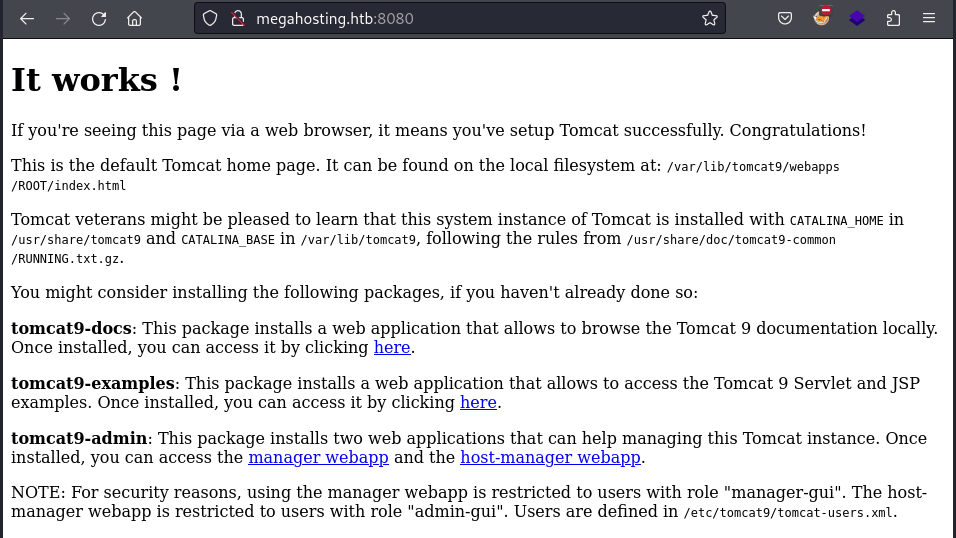Click the bold tomcat9-admin package name
The width and height of the screenshot is (956, 538).
tap(80, 438)
